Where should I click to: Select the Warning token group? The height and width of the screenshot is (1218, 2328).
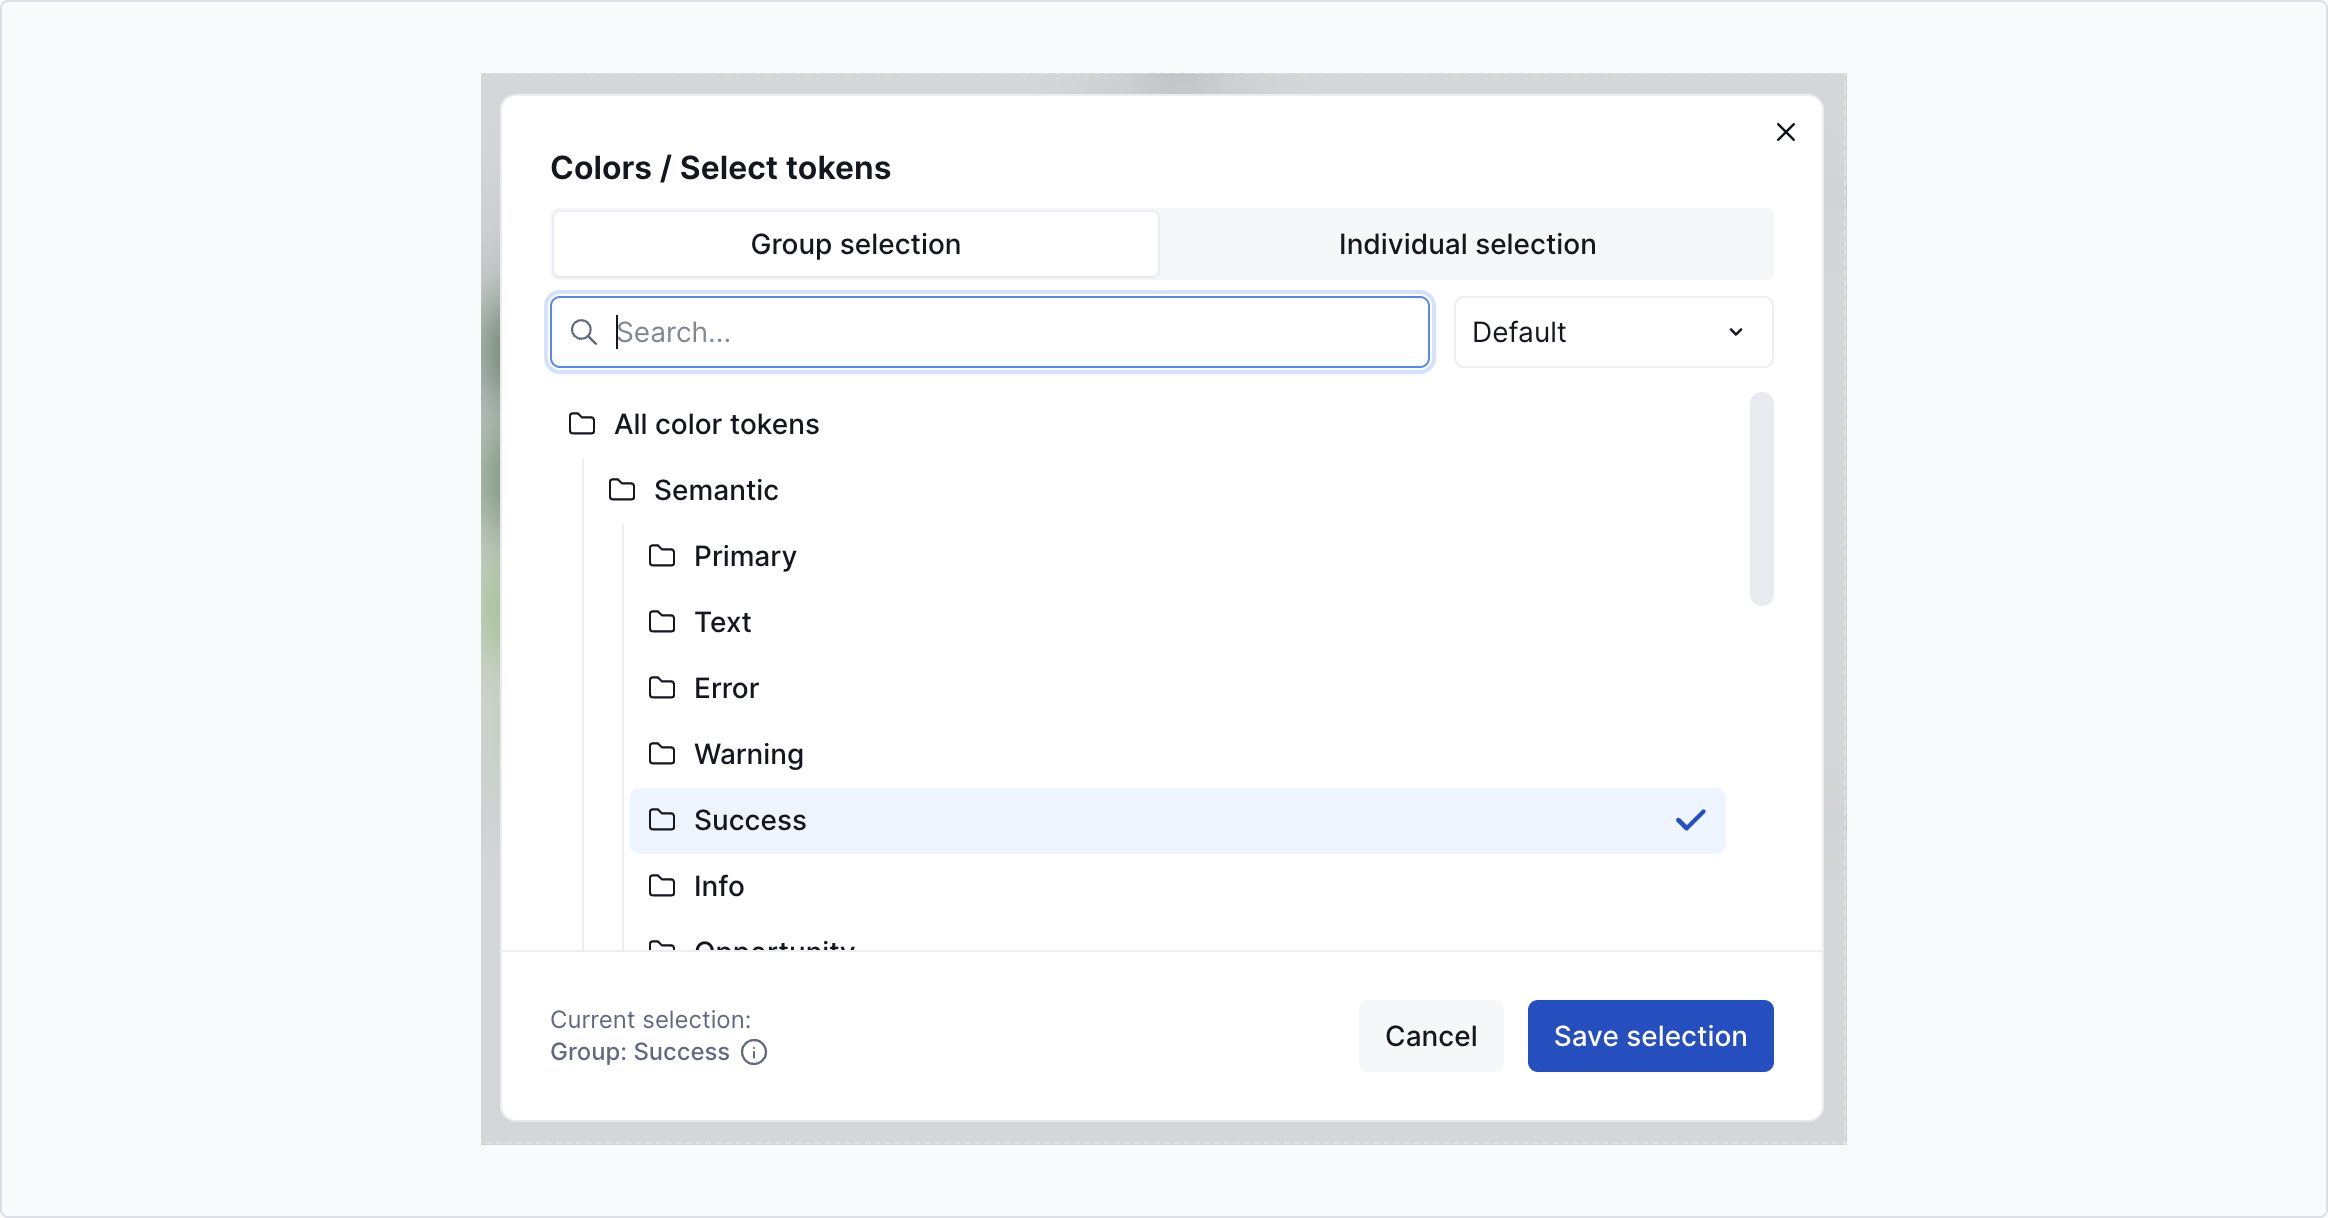point(749,754)
